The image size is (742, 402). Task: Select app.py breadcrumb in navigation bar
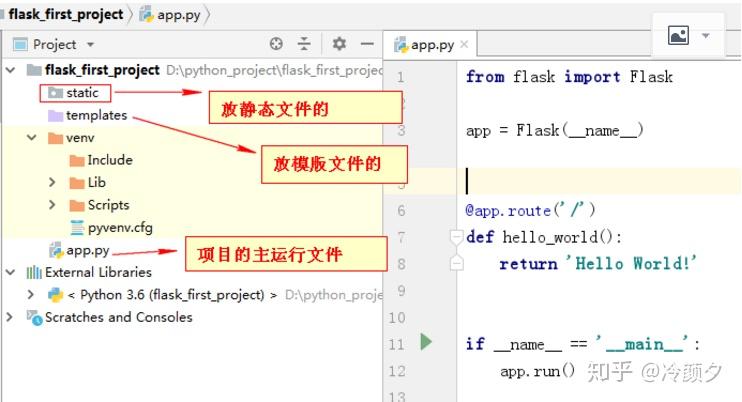click(x=178, y=15)
